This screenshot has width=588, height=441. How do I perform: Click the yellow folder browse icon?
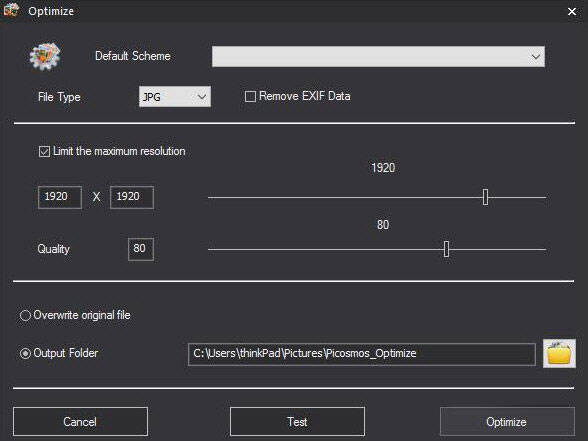click(x=559, y=354)
